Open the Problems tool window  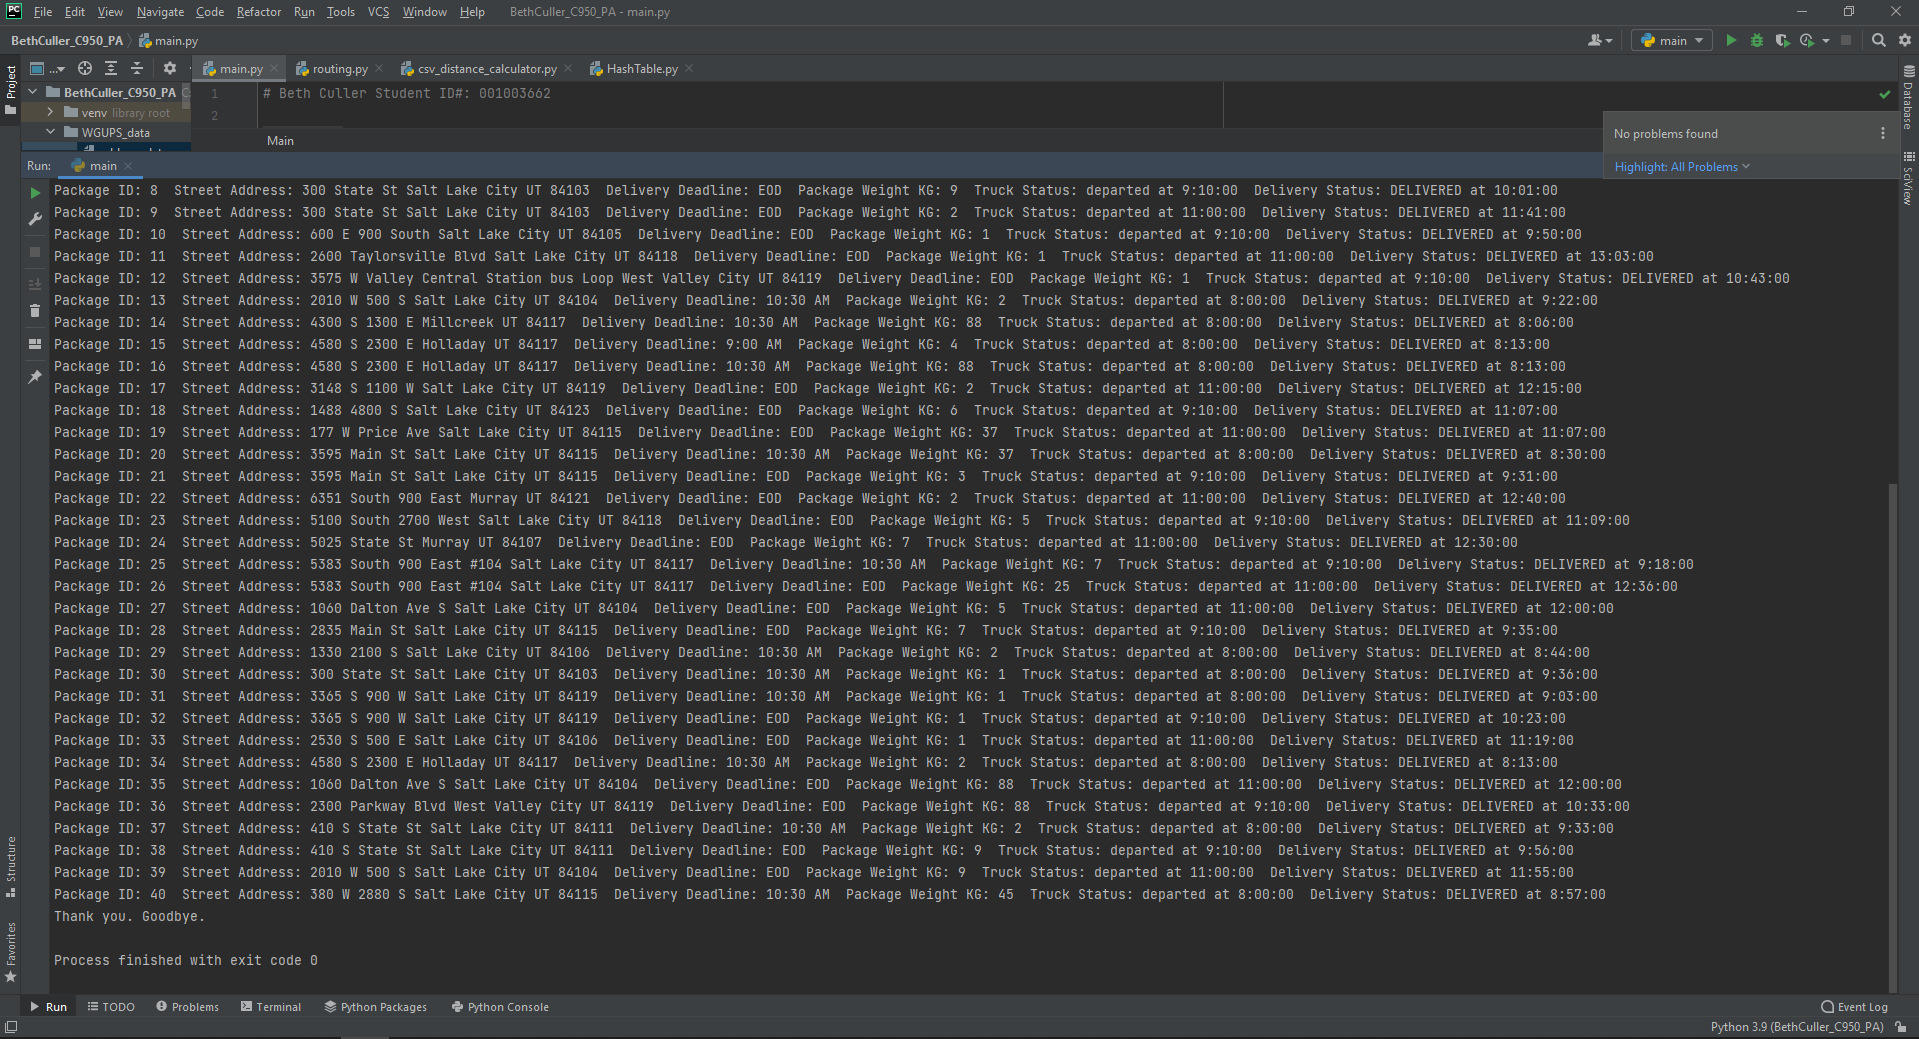(187, 1007)
